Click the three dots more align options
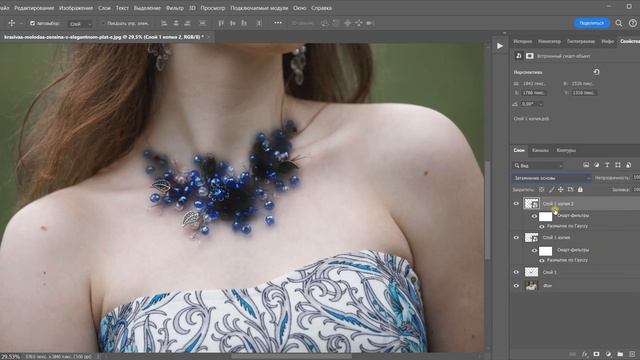This screenshot has width=640, height=360. pos(278,23)
